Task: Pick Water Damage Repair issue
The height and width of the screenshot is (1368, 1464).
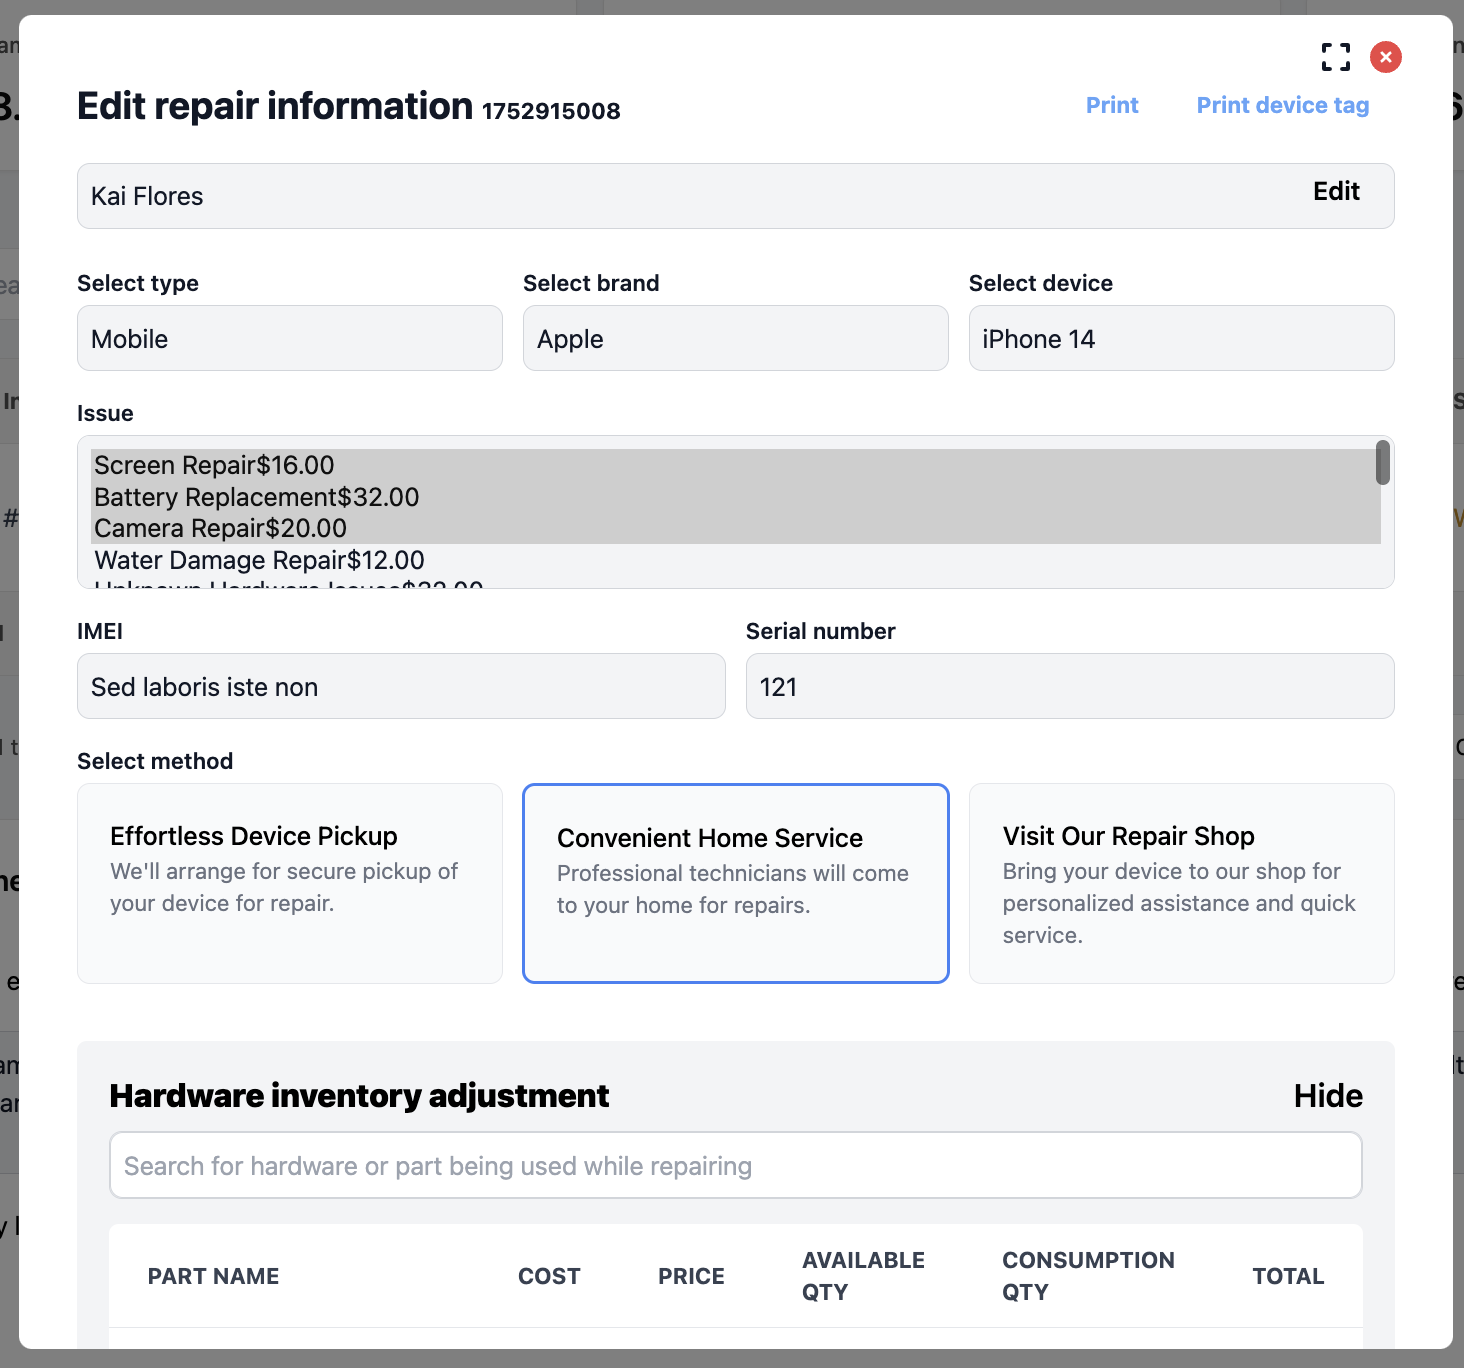Action: (259, 560)
